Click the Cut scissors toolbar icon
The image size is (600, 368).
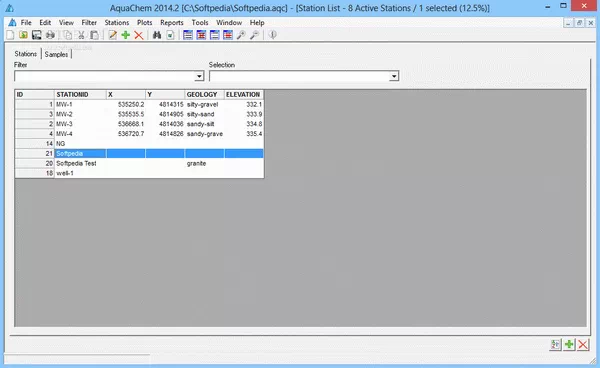pos(81,35)
